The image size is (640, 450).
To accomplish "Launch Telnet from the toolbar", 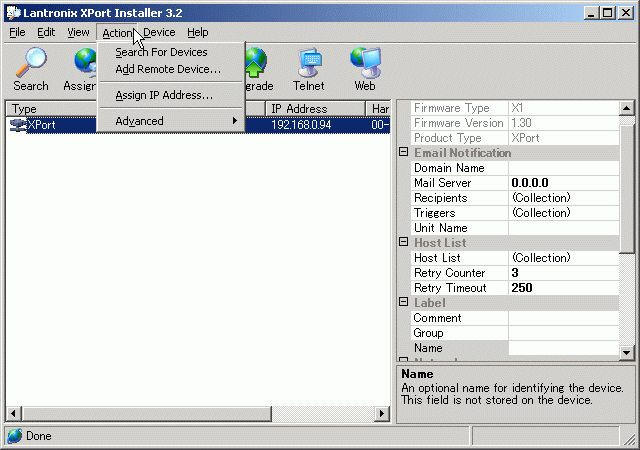I will [309, 62].
